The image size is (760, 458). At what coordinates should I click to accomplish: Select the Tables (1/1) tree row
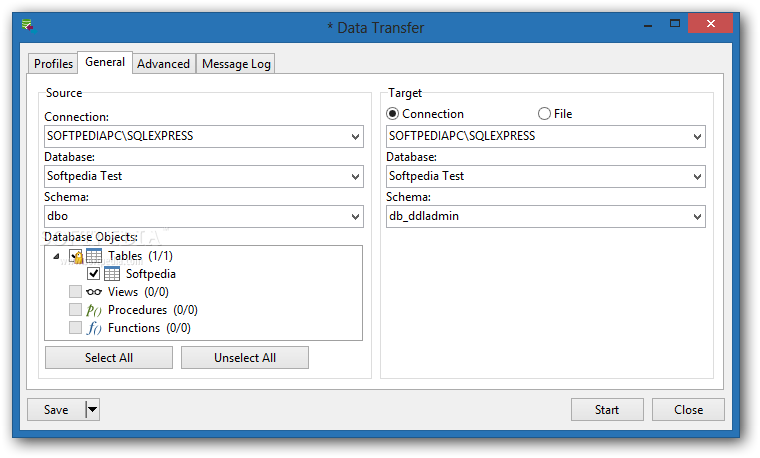tap(140, 256)
